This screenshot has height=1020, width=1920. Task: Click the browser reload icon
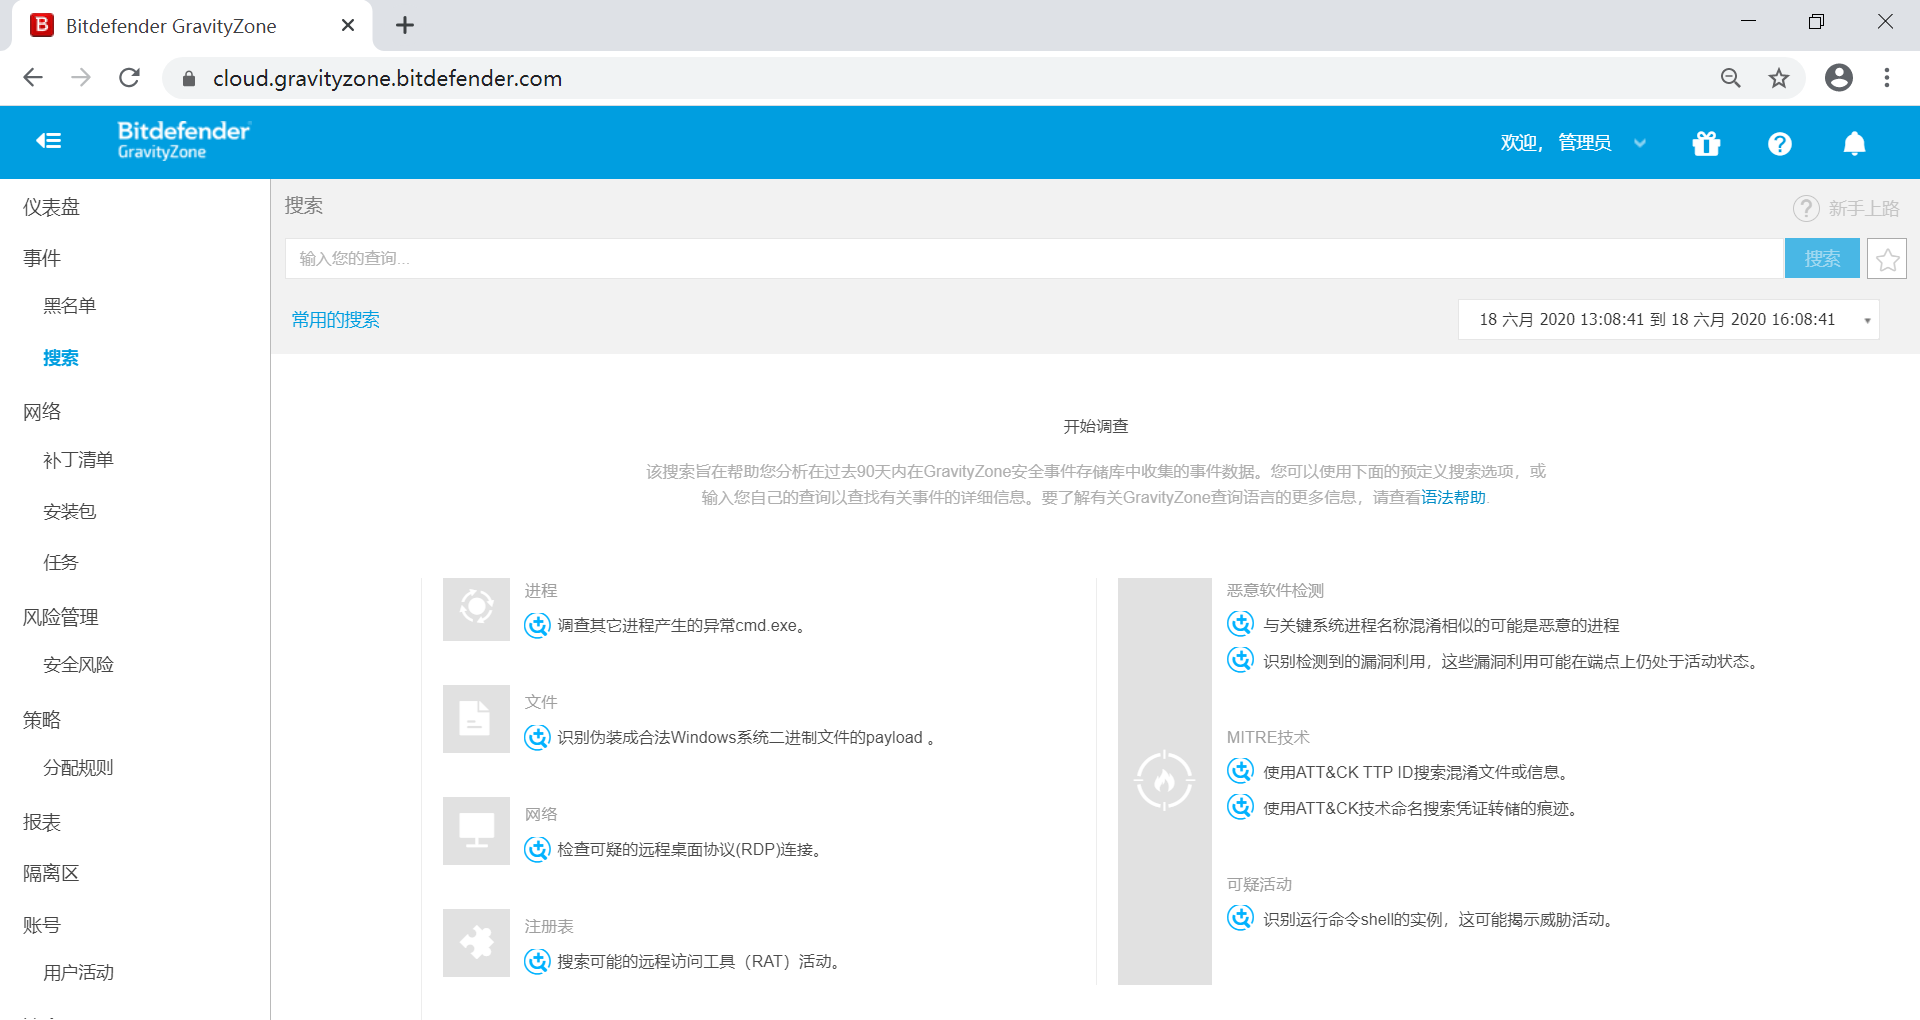pyautogui.click(x=129, y=78)
